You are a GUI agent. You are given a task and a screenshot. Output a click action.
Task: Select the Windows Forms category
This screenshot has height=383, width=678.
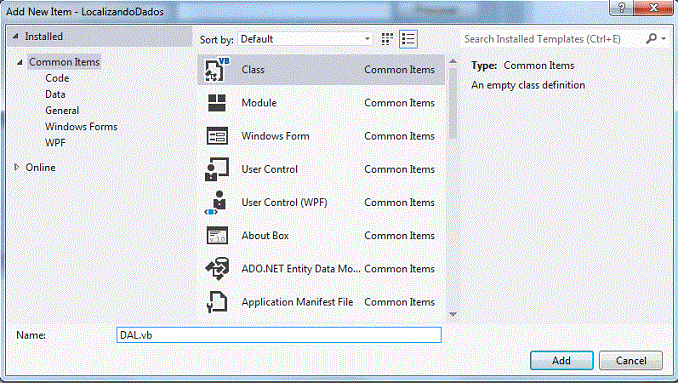81,127
